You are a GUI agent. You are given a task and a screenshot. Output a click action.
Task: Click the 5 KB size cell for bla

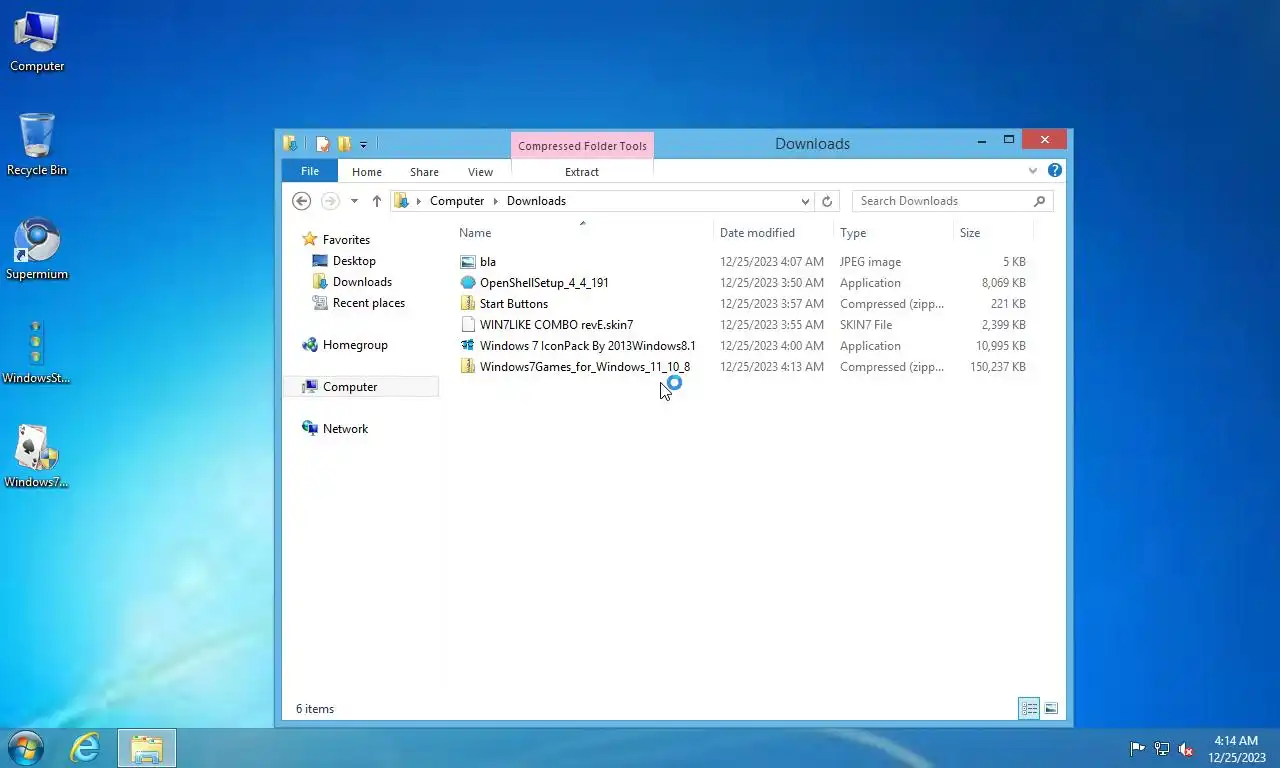pos(1014,262)
